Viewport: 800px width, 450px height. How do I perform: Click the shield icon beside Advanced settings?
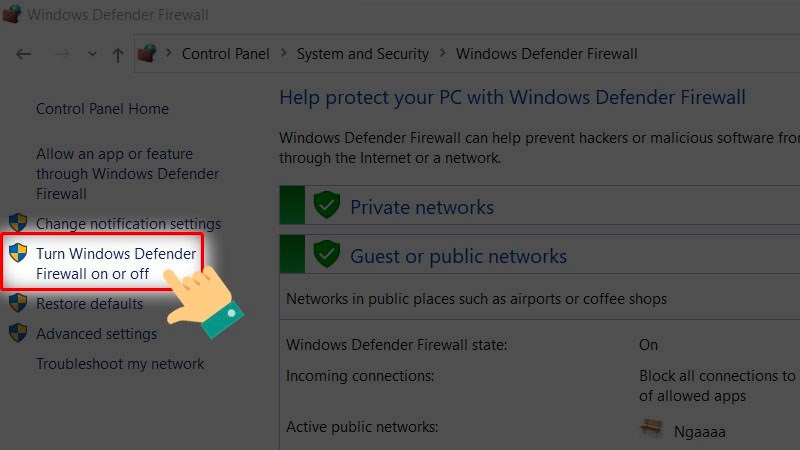18,333
